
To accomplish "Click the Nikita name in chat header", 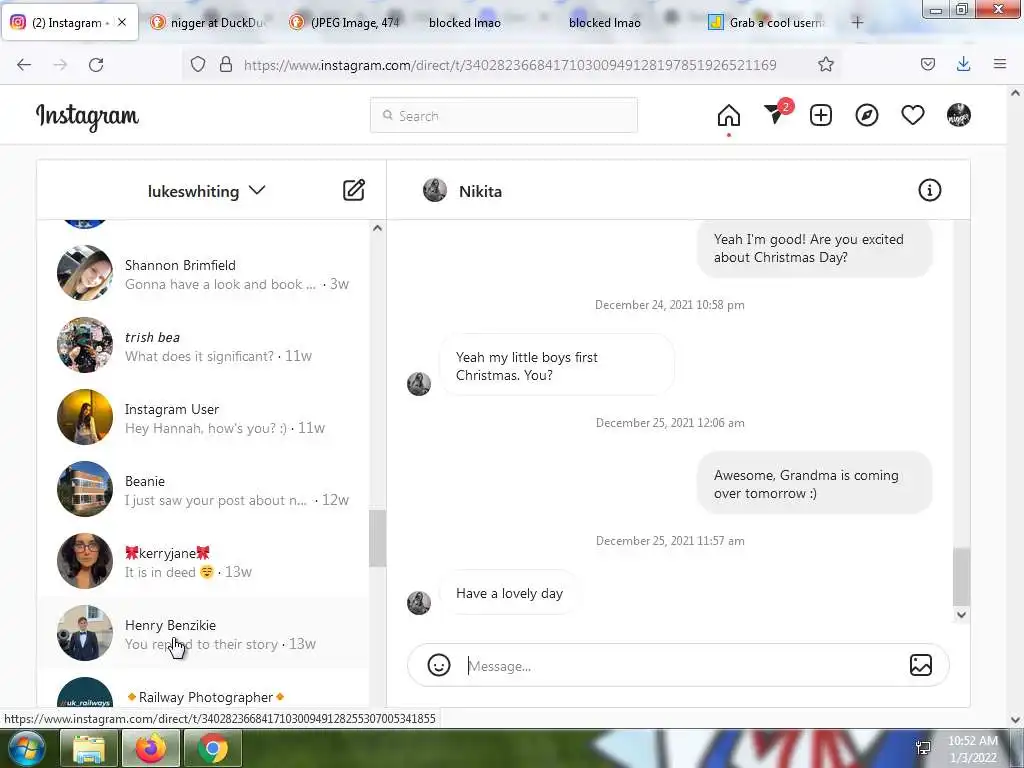I will click(480, 191).
